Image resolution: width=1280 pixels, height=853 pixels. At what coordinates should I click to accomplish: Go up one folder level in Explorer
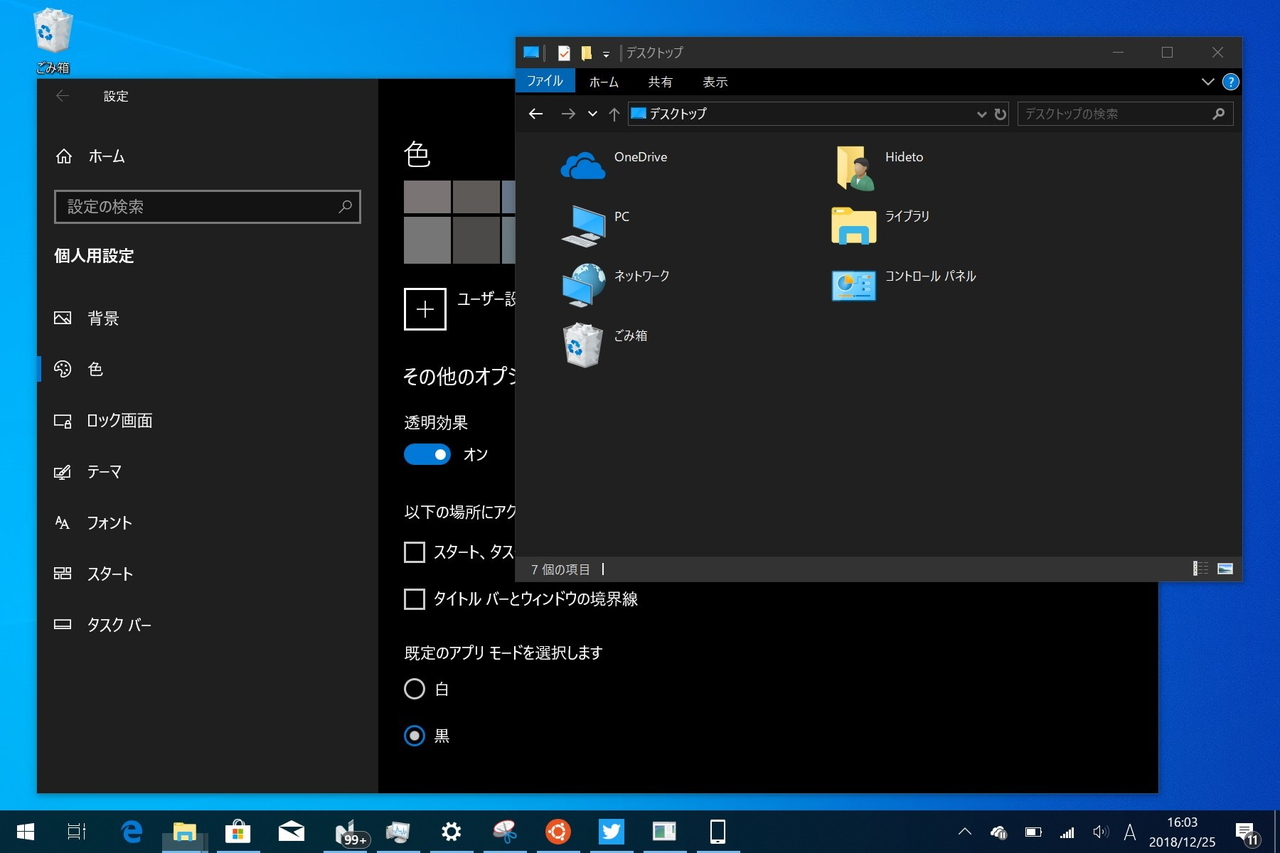click(x=614, y=114)
